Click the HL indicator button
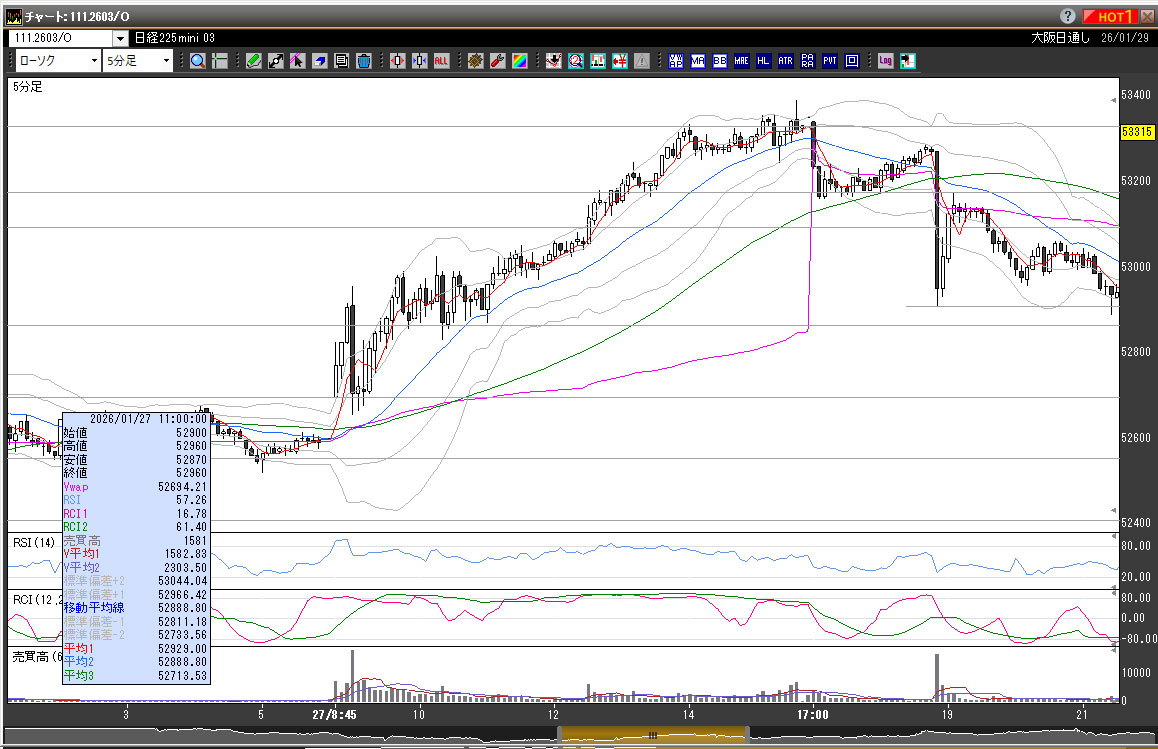The width and height of the screenshot is (1158, 749). 763,61
